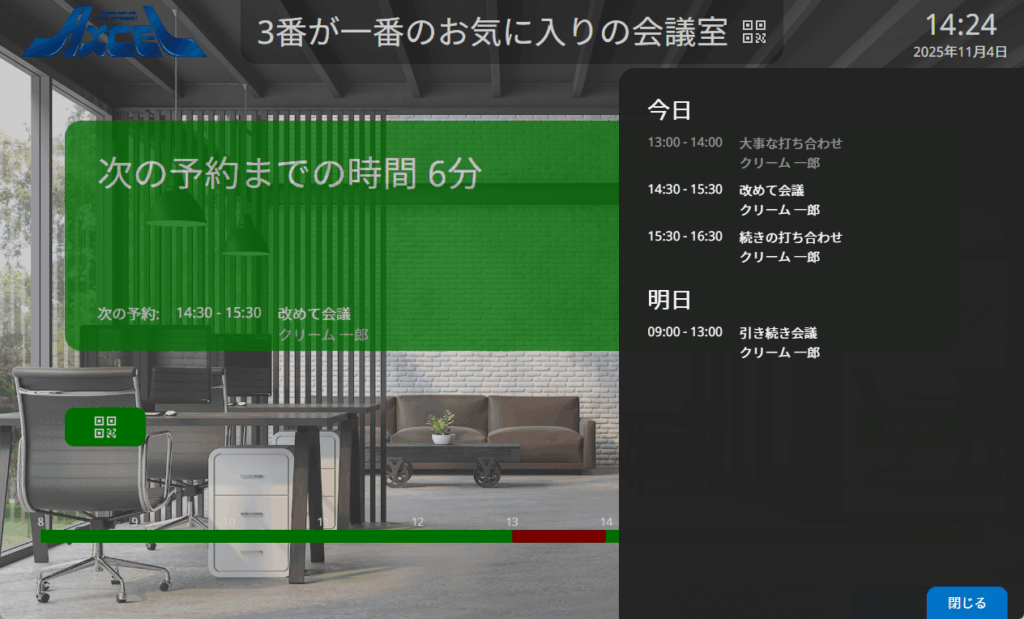Click the 14:24 clock display

click(960, 25)
